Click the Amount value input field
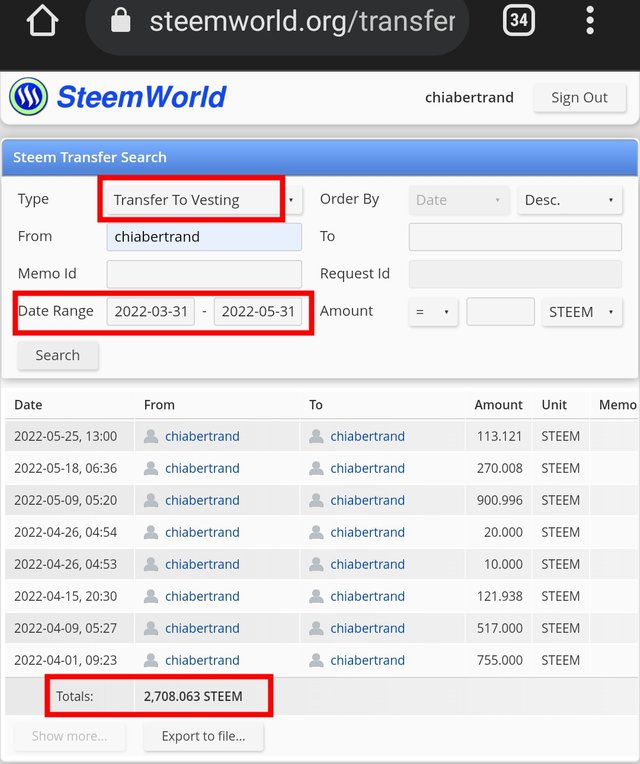Image resolution: width=640 pixels, height=764 pixels. point(500,311)
